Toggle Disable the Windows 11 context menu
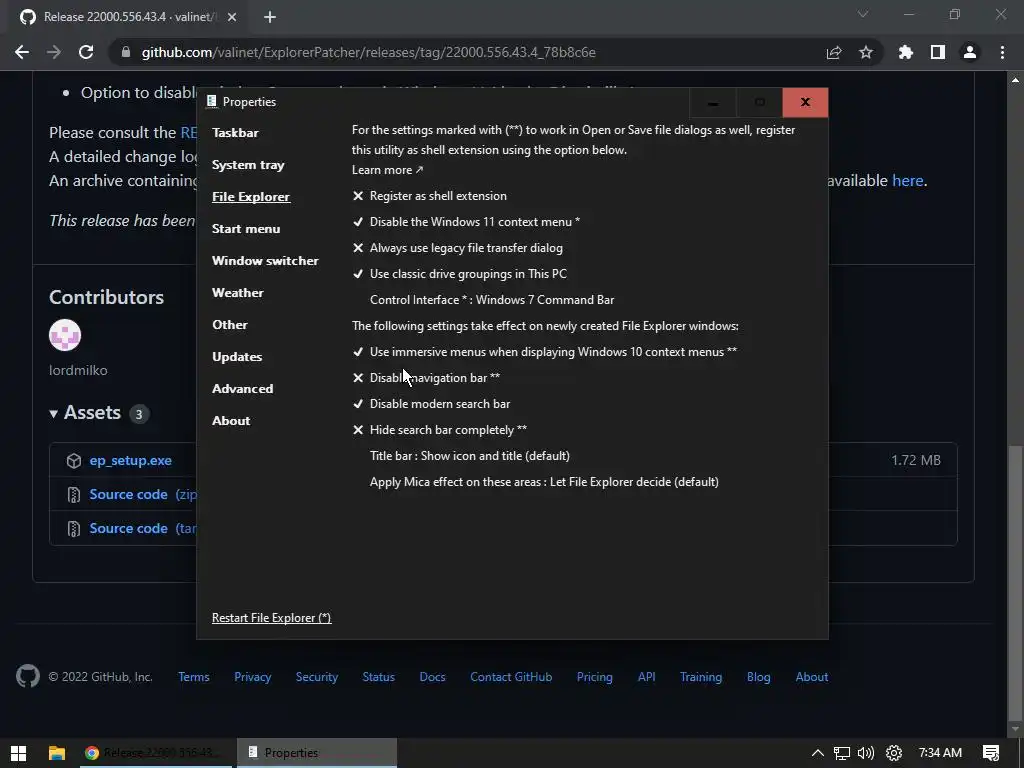This screenshot has height=768, width=1024. [466, 222]
